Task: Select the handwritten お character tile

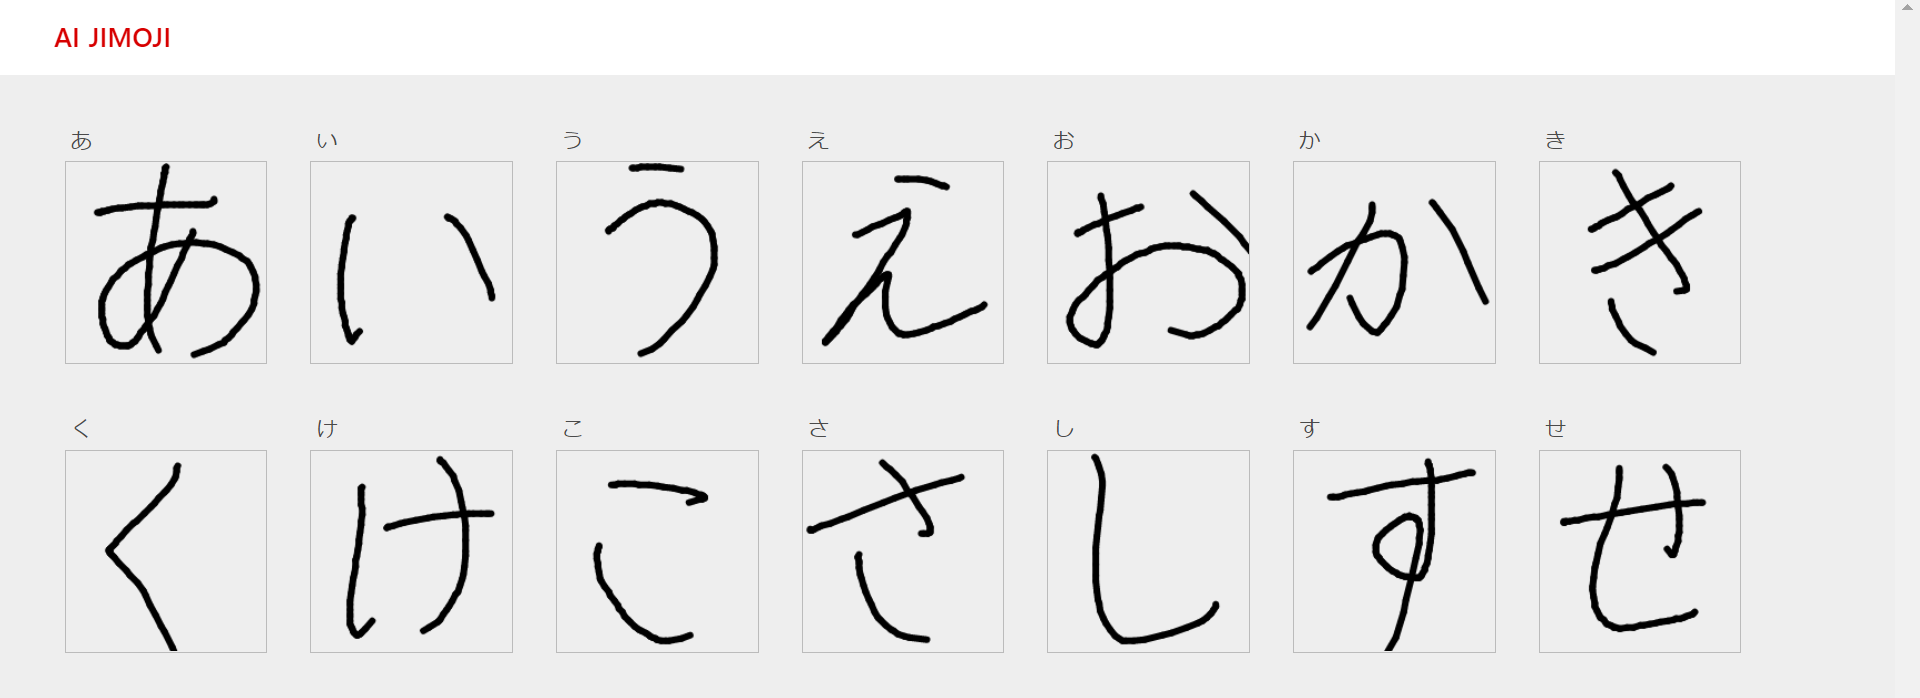Action: (x=1147, y=261)
